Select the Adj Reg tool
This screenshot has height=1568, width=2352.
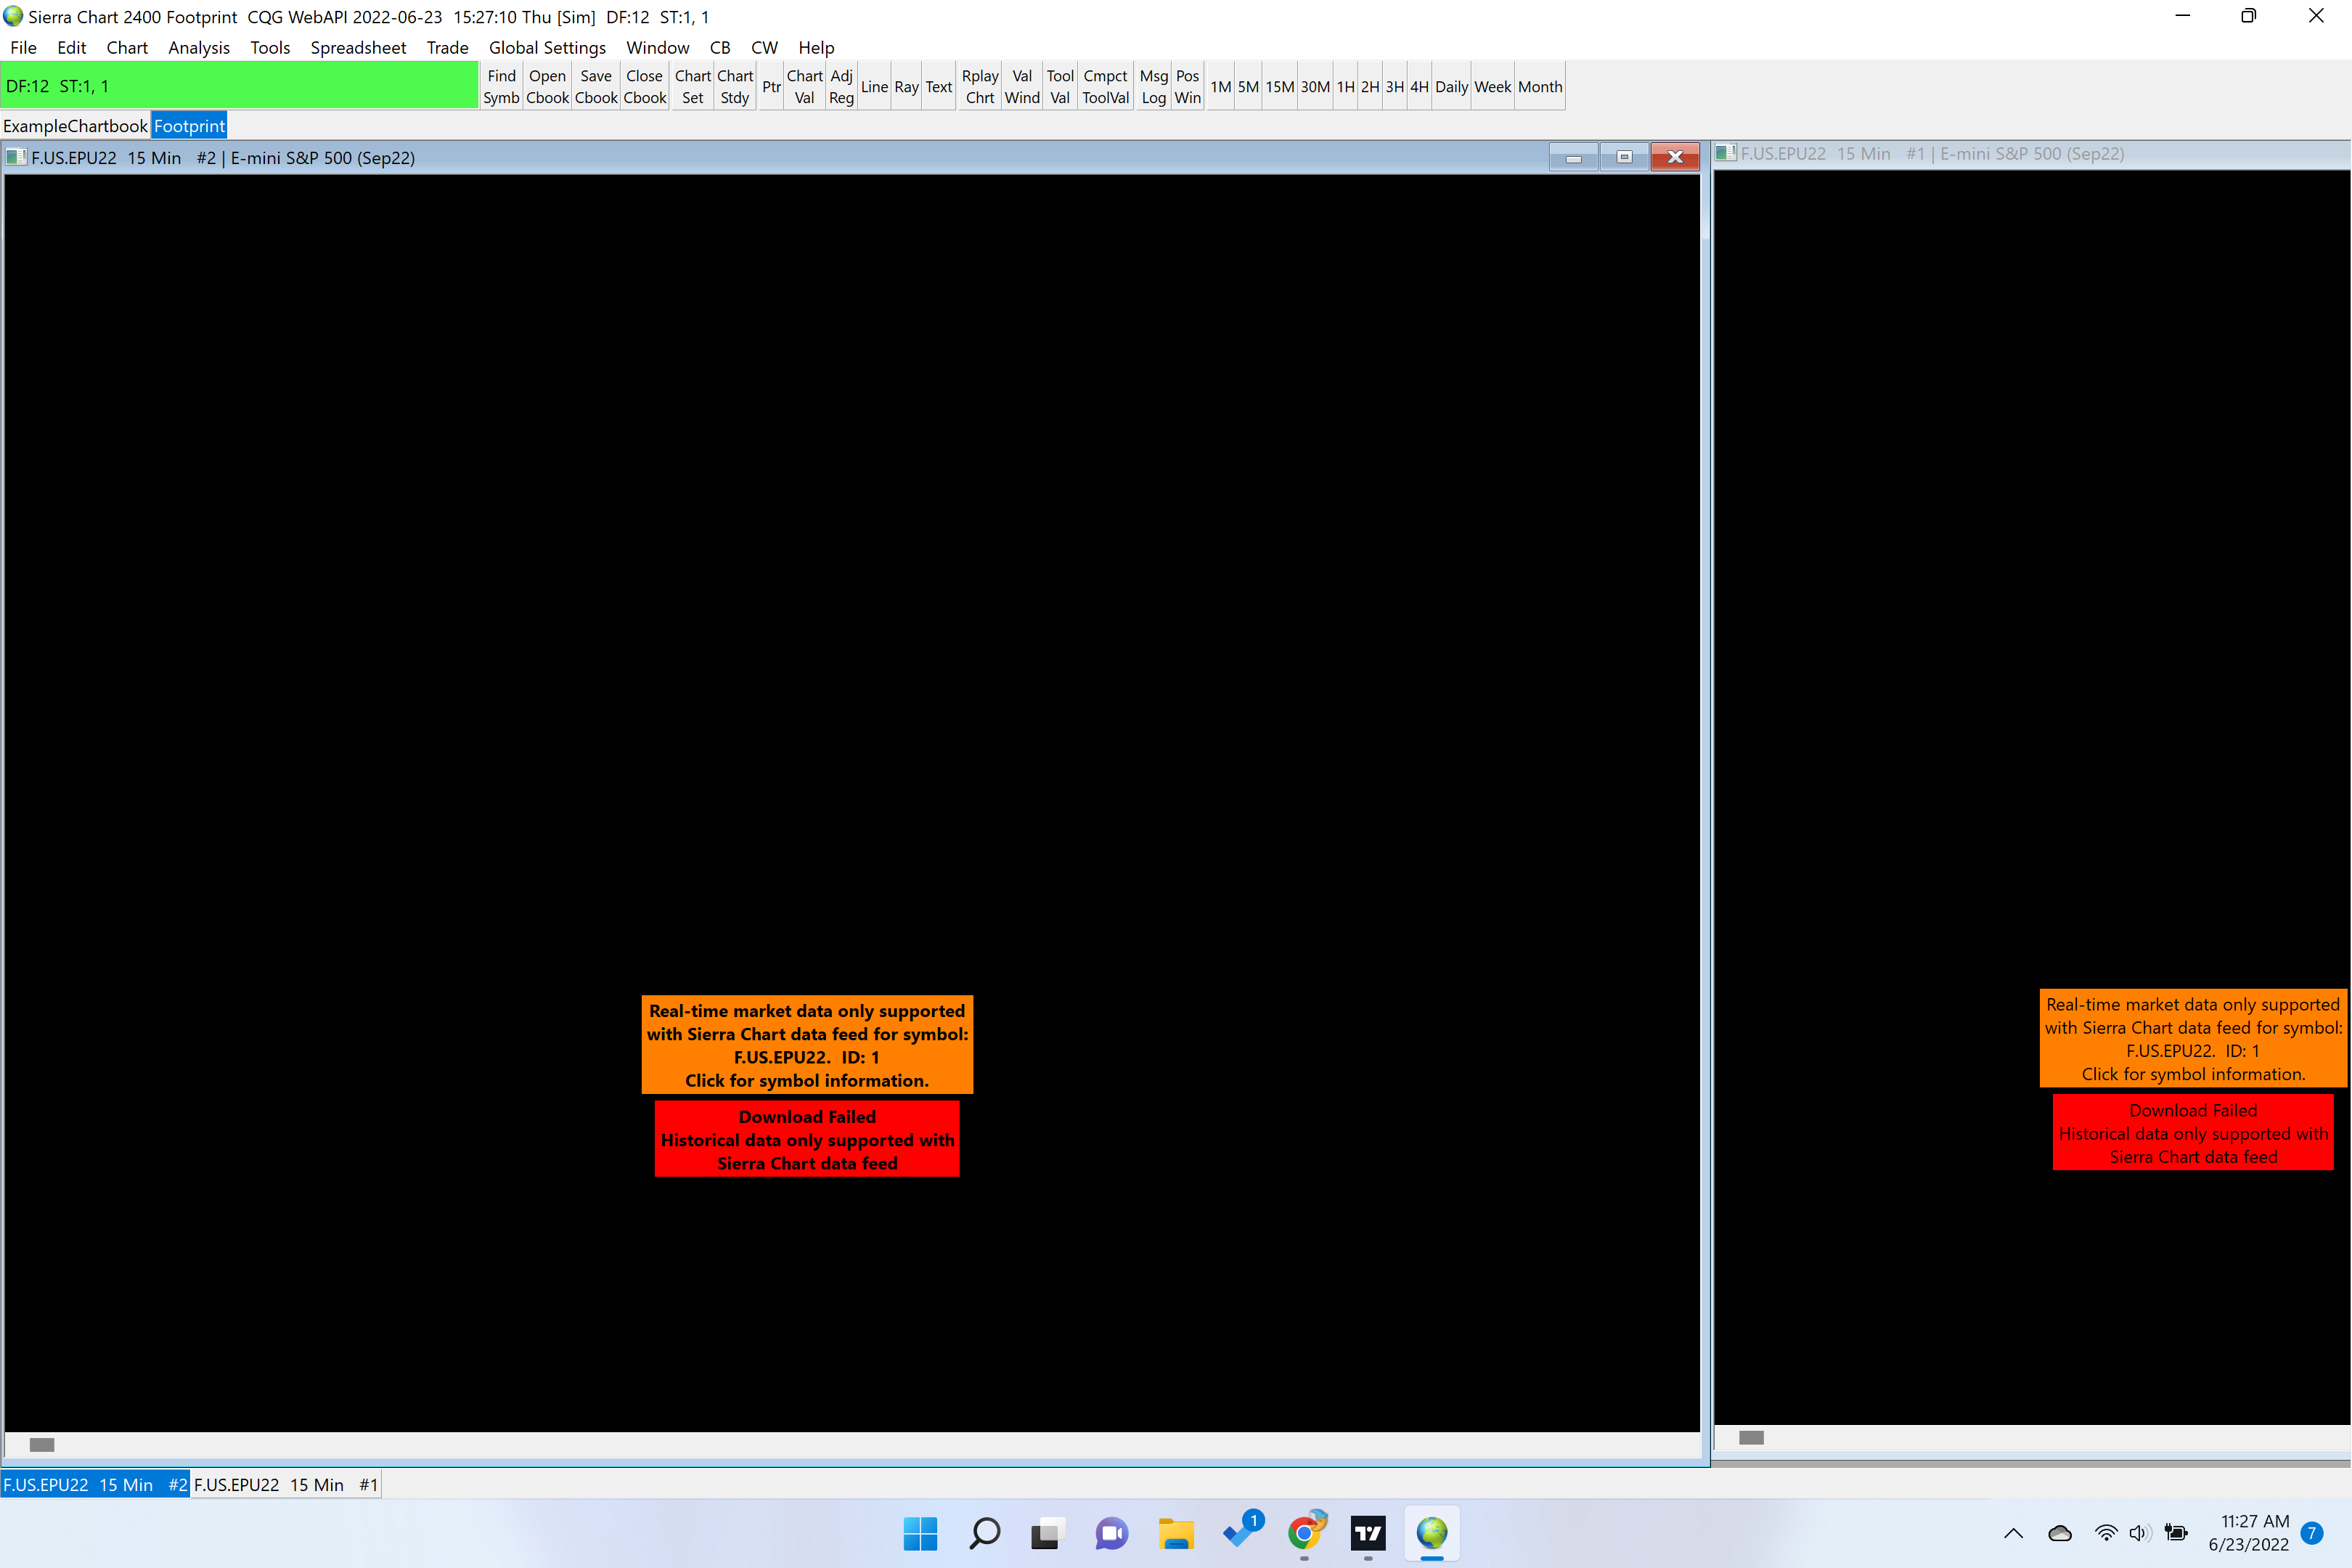841,86
